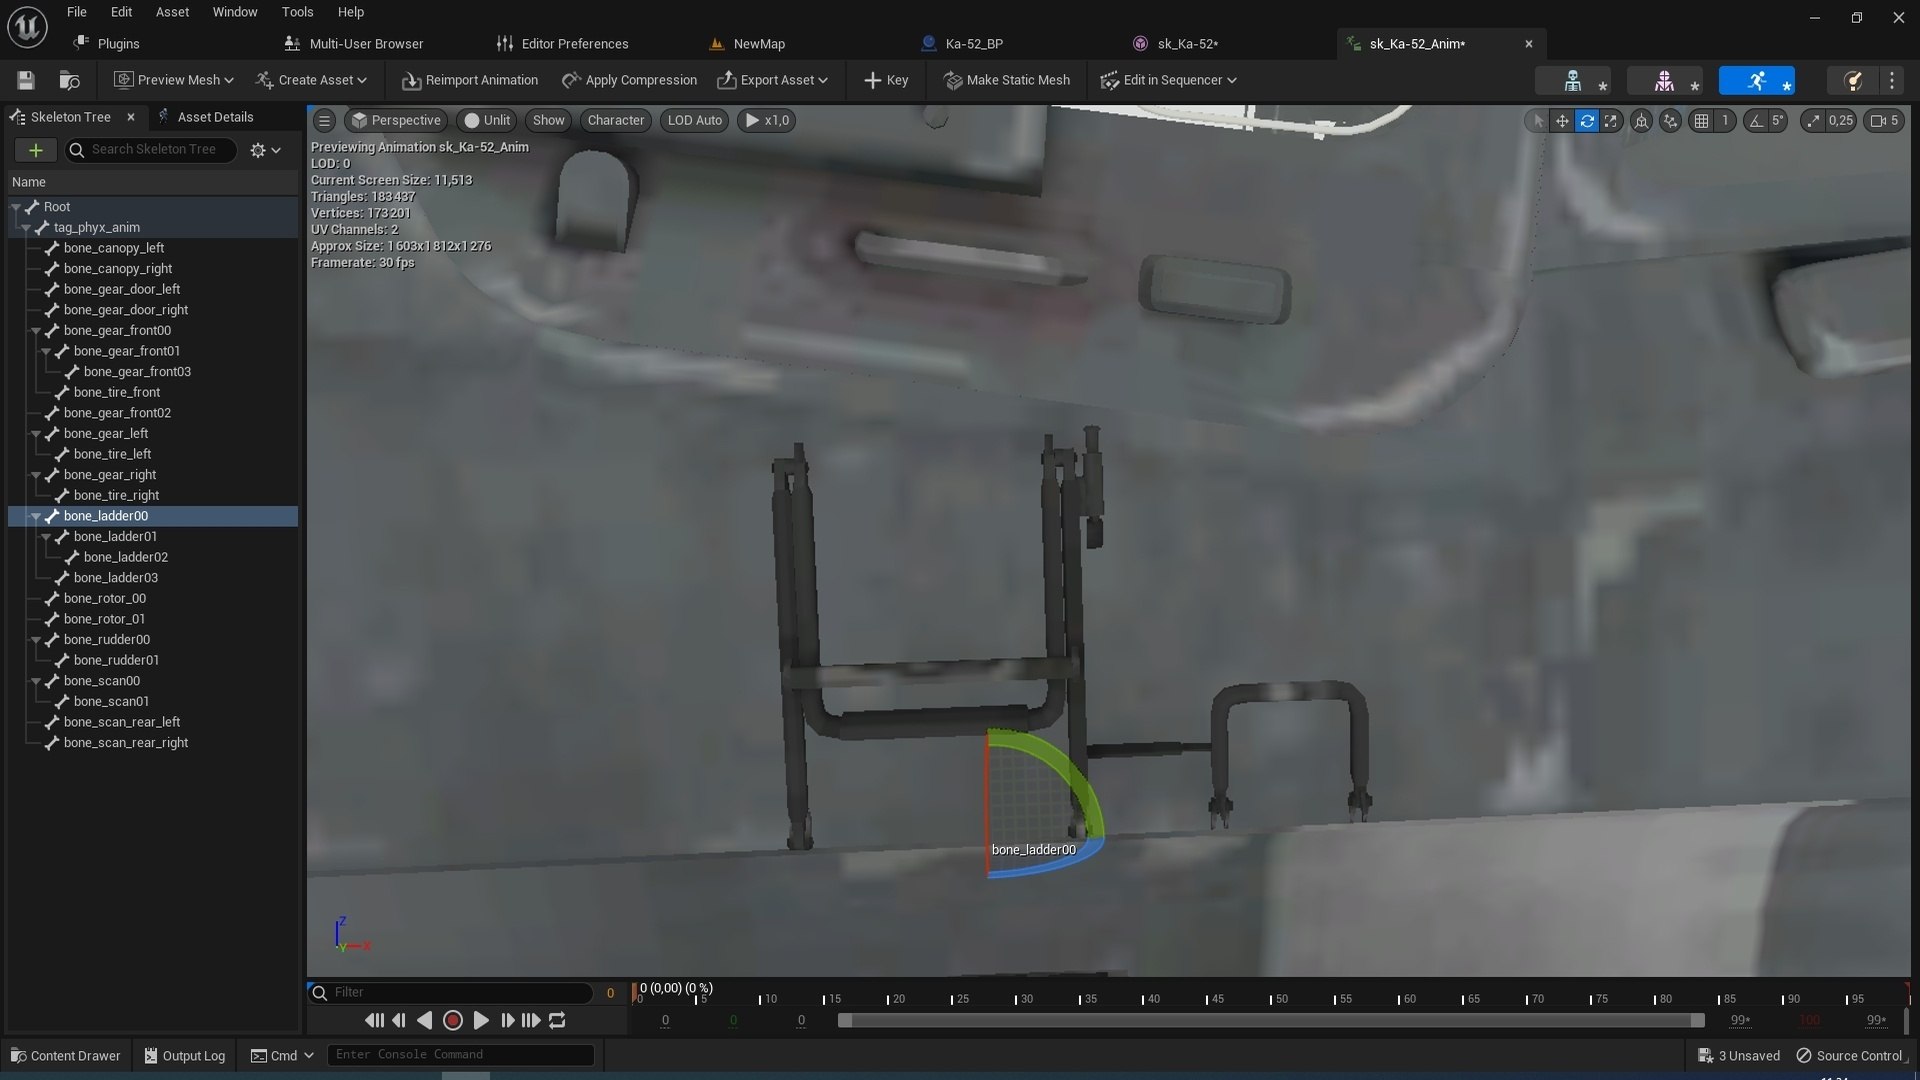This screenshot has height=1080, width=1920.
Task: Switch to Skeletal Mesh editor mode
Action: [x=1664, y=81]
